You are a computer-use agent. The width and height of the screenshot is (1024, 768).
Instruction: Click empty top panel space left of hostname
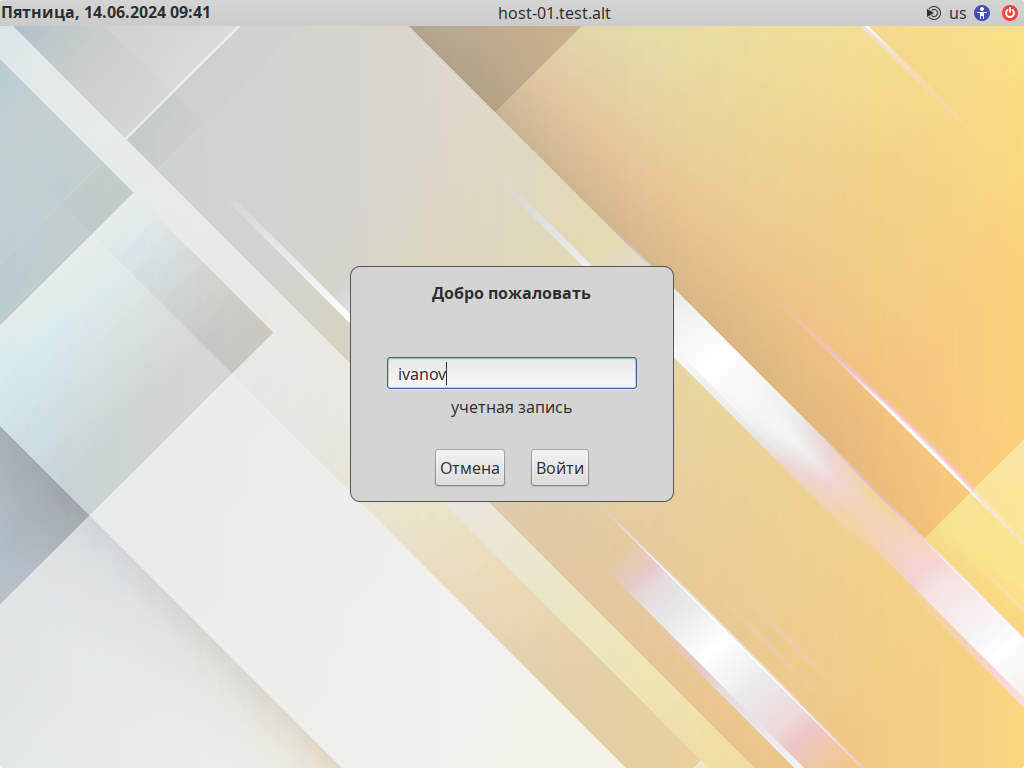pyautogui.click(x=350, y=13)
